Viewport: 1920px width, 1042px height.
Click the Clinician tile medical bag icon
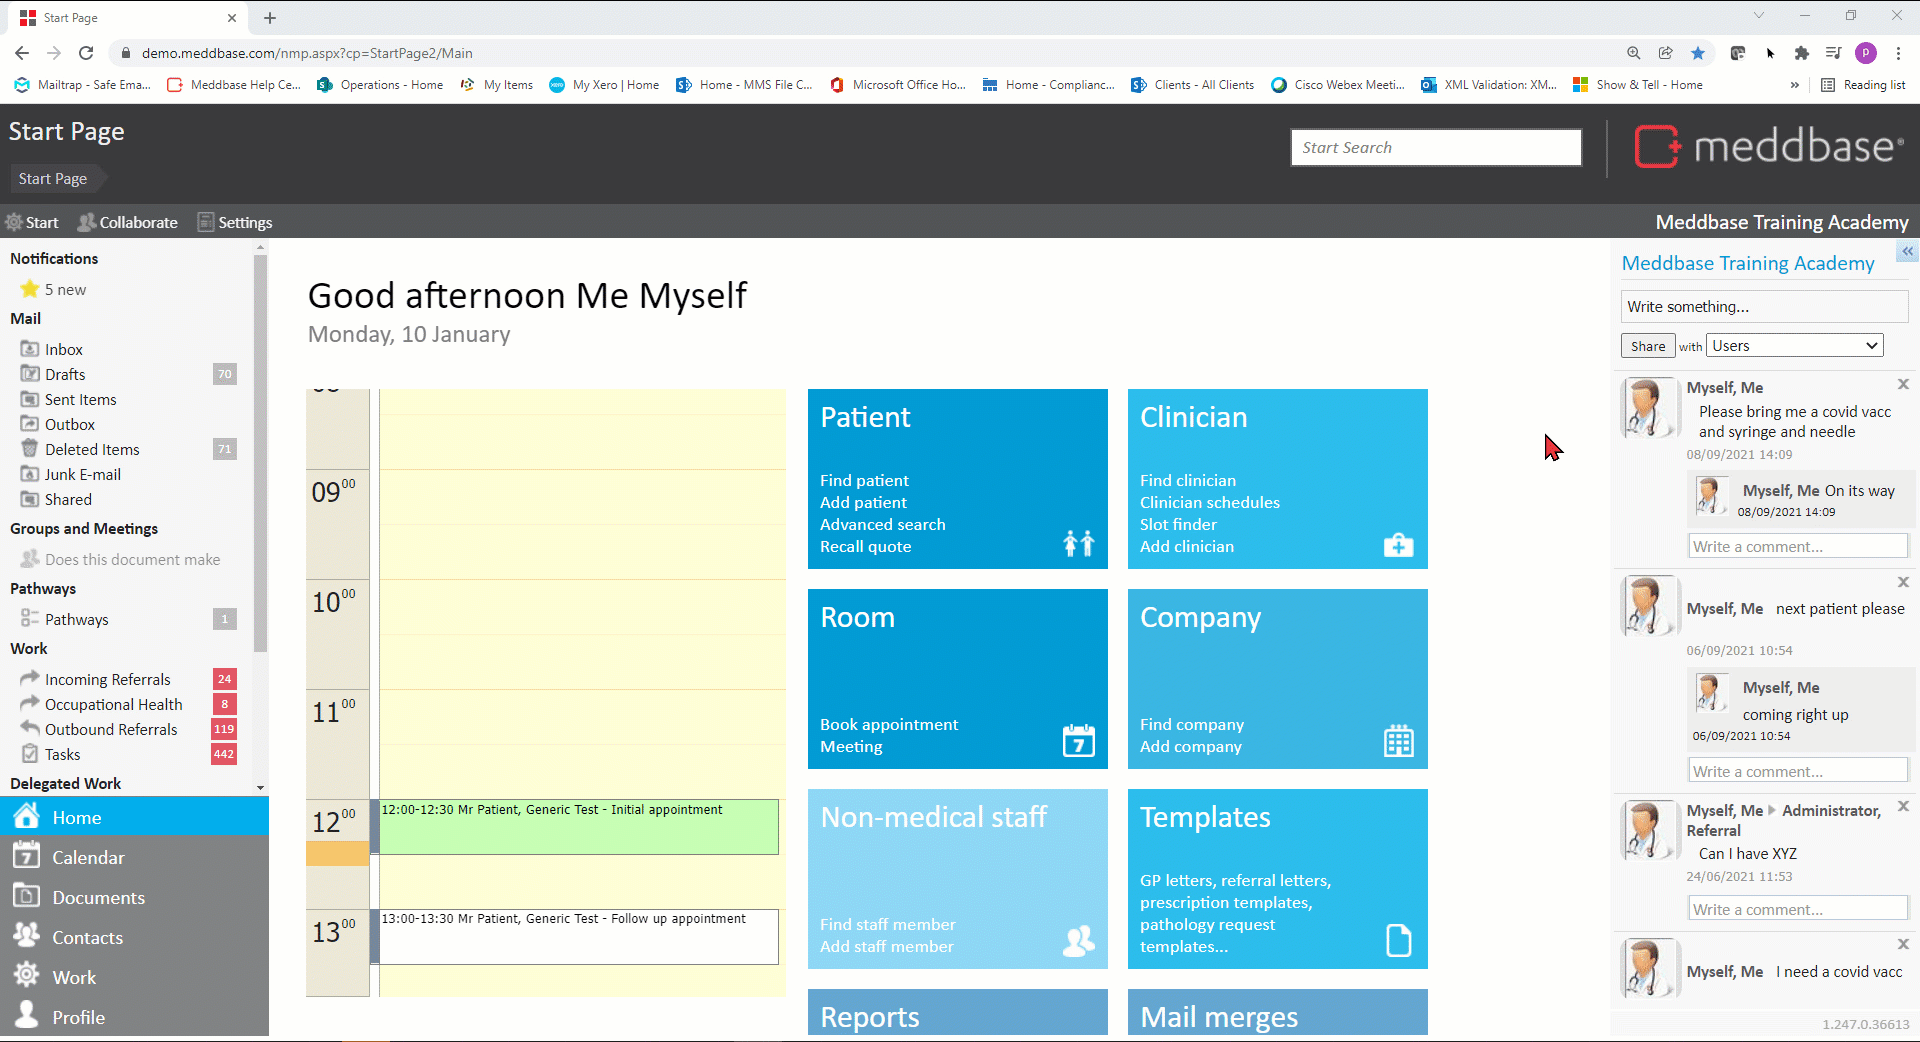click(1398, 544)
